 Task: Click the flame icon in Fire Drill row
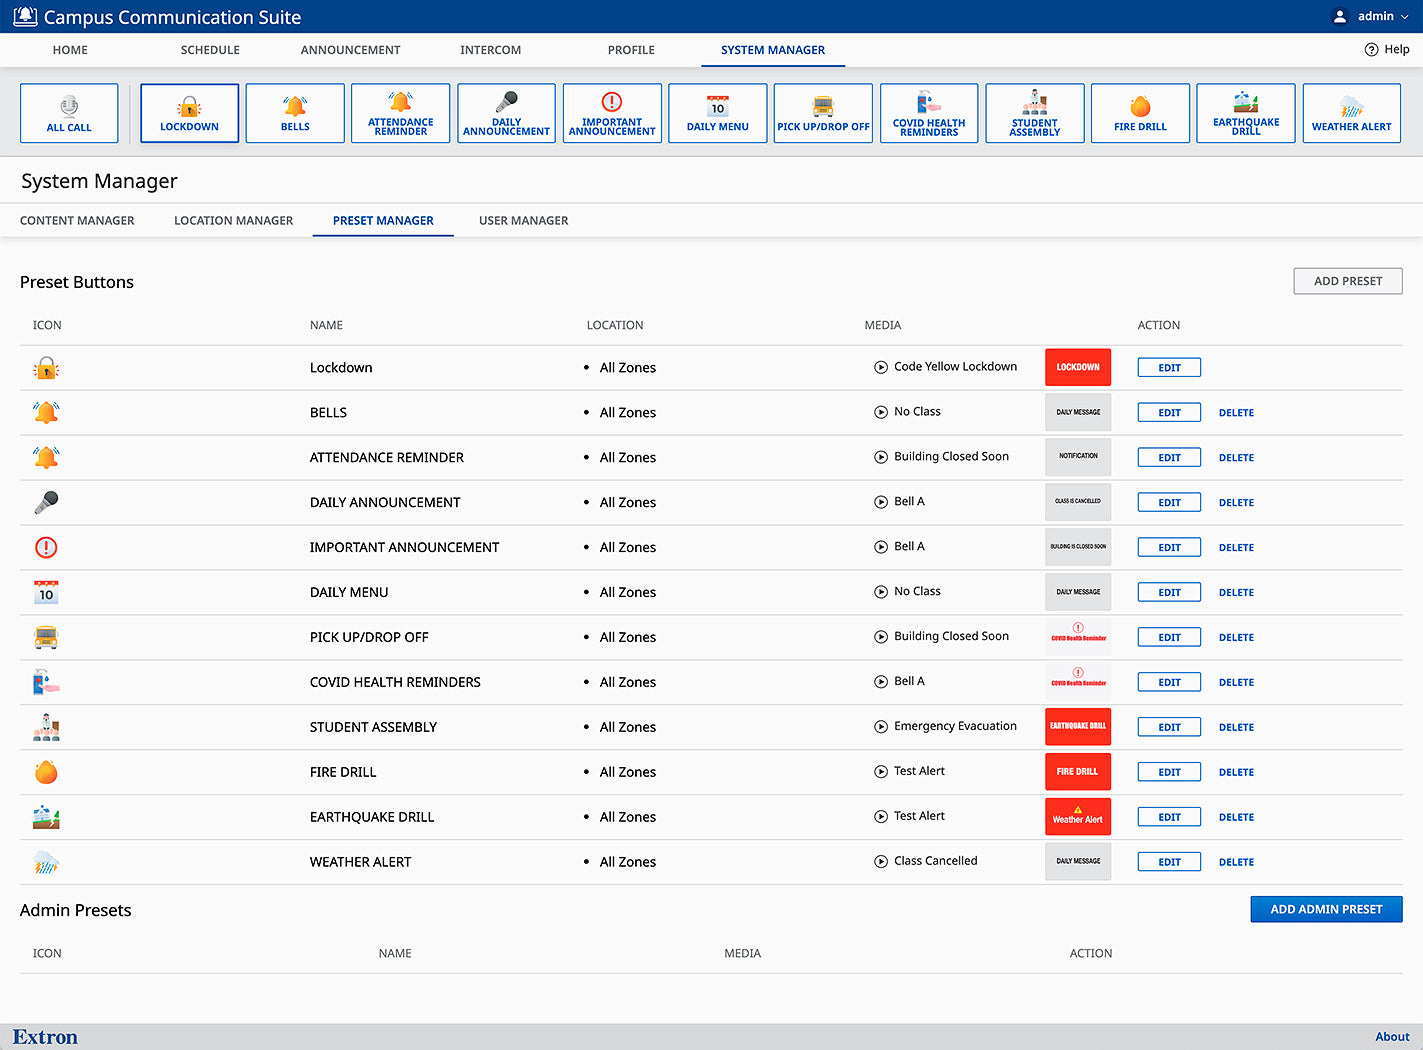(46, 772)
